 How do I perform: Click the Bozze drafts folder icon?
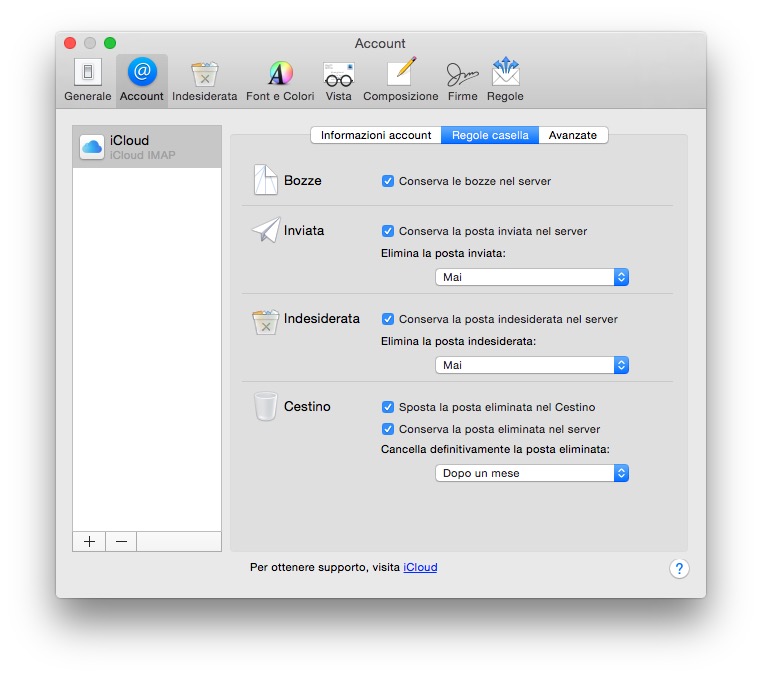266,179
